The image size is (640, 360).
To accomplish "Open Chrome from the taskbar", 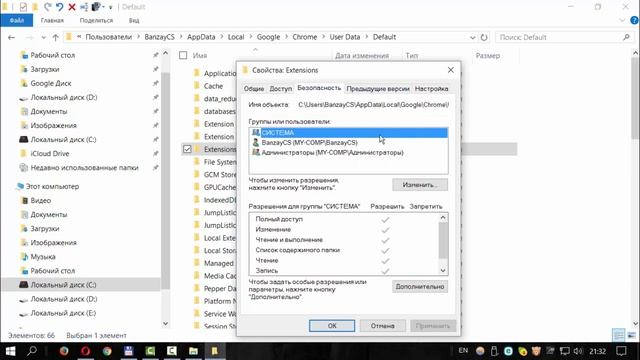I will [x=107, y=351].
